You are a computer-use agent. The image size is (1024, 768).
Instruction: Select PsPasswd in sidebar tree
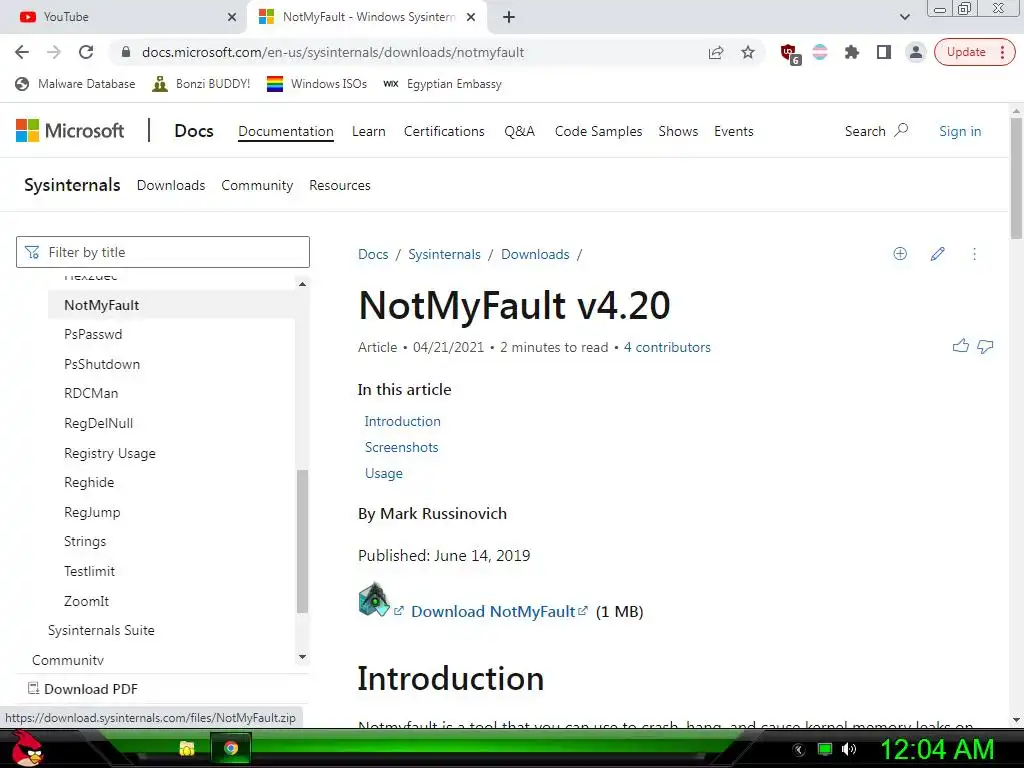93,334
